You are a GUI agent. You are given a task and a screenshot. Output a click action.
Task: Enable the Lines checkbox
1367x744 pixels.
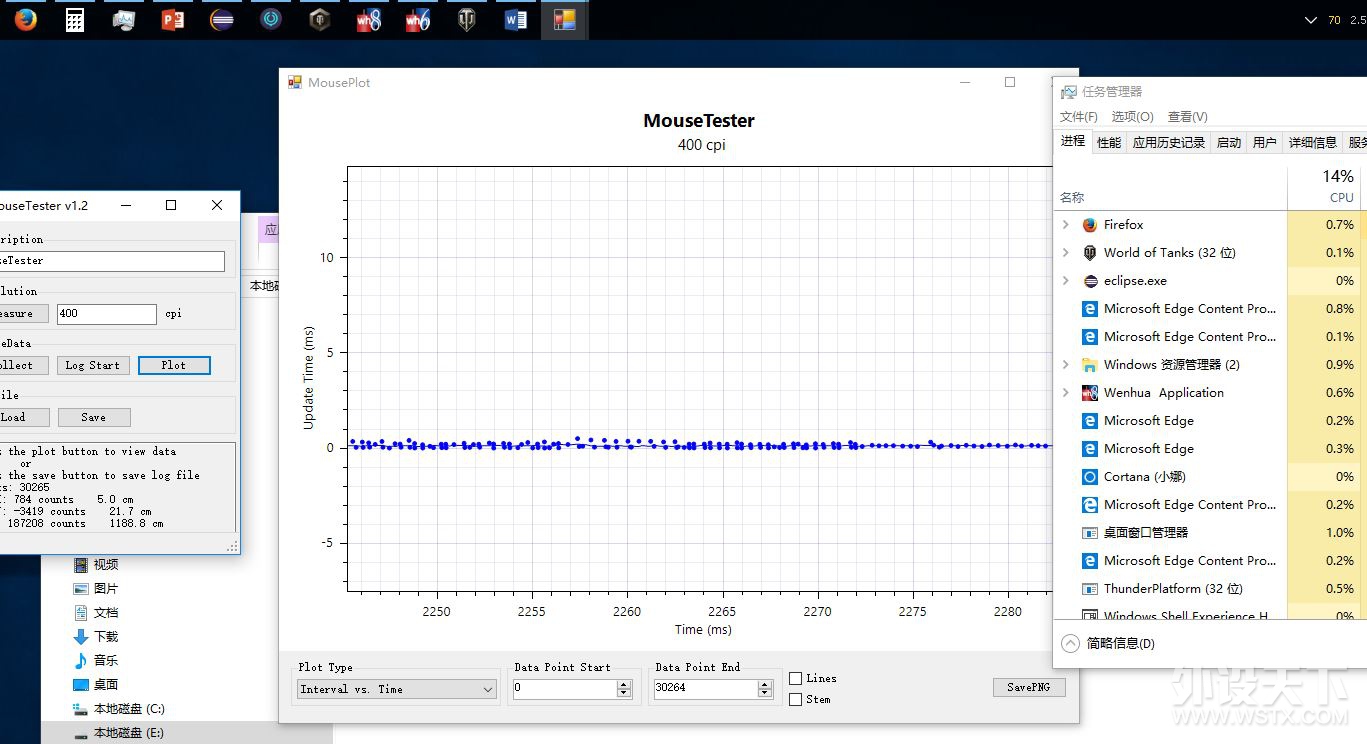pyautogui.click(x=795, y=679)
